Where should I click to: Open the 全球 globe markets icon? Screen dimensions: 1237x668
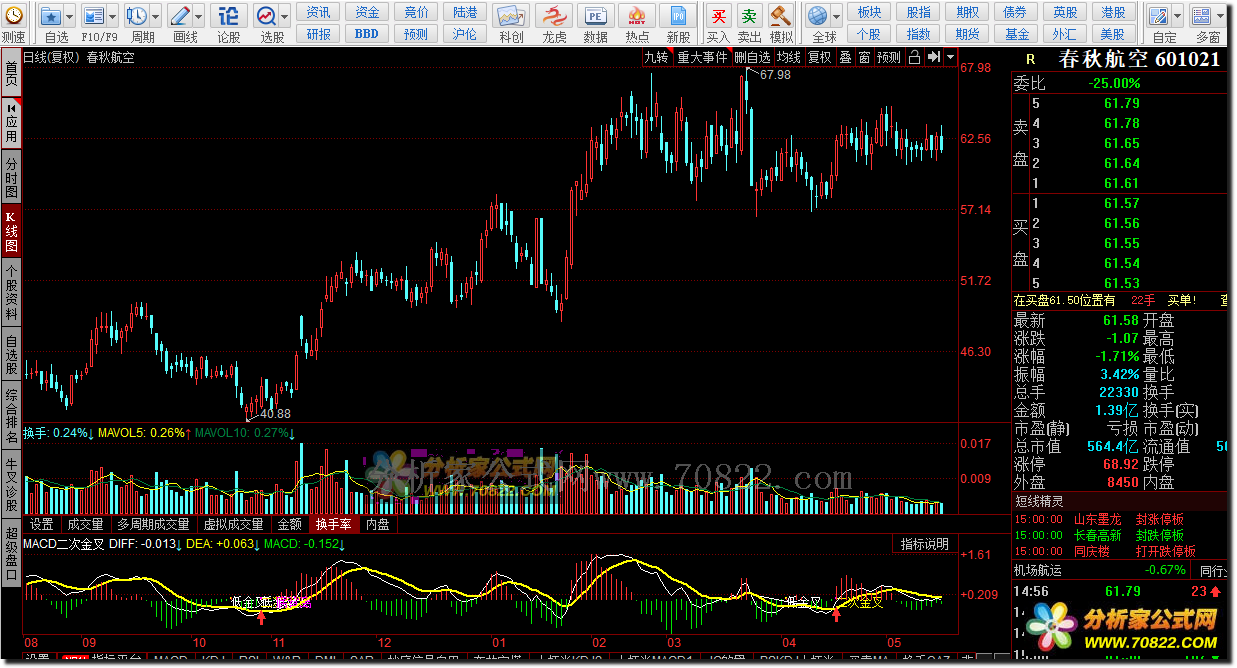(x=818, y=16)
